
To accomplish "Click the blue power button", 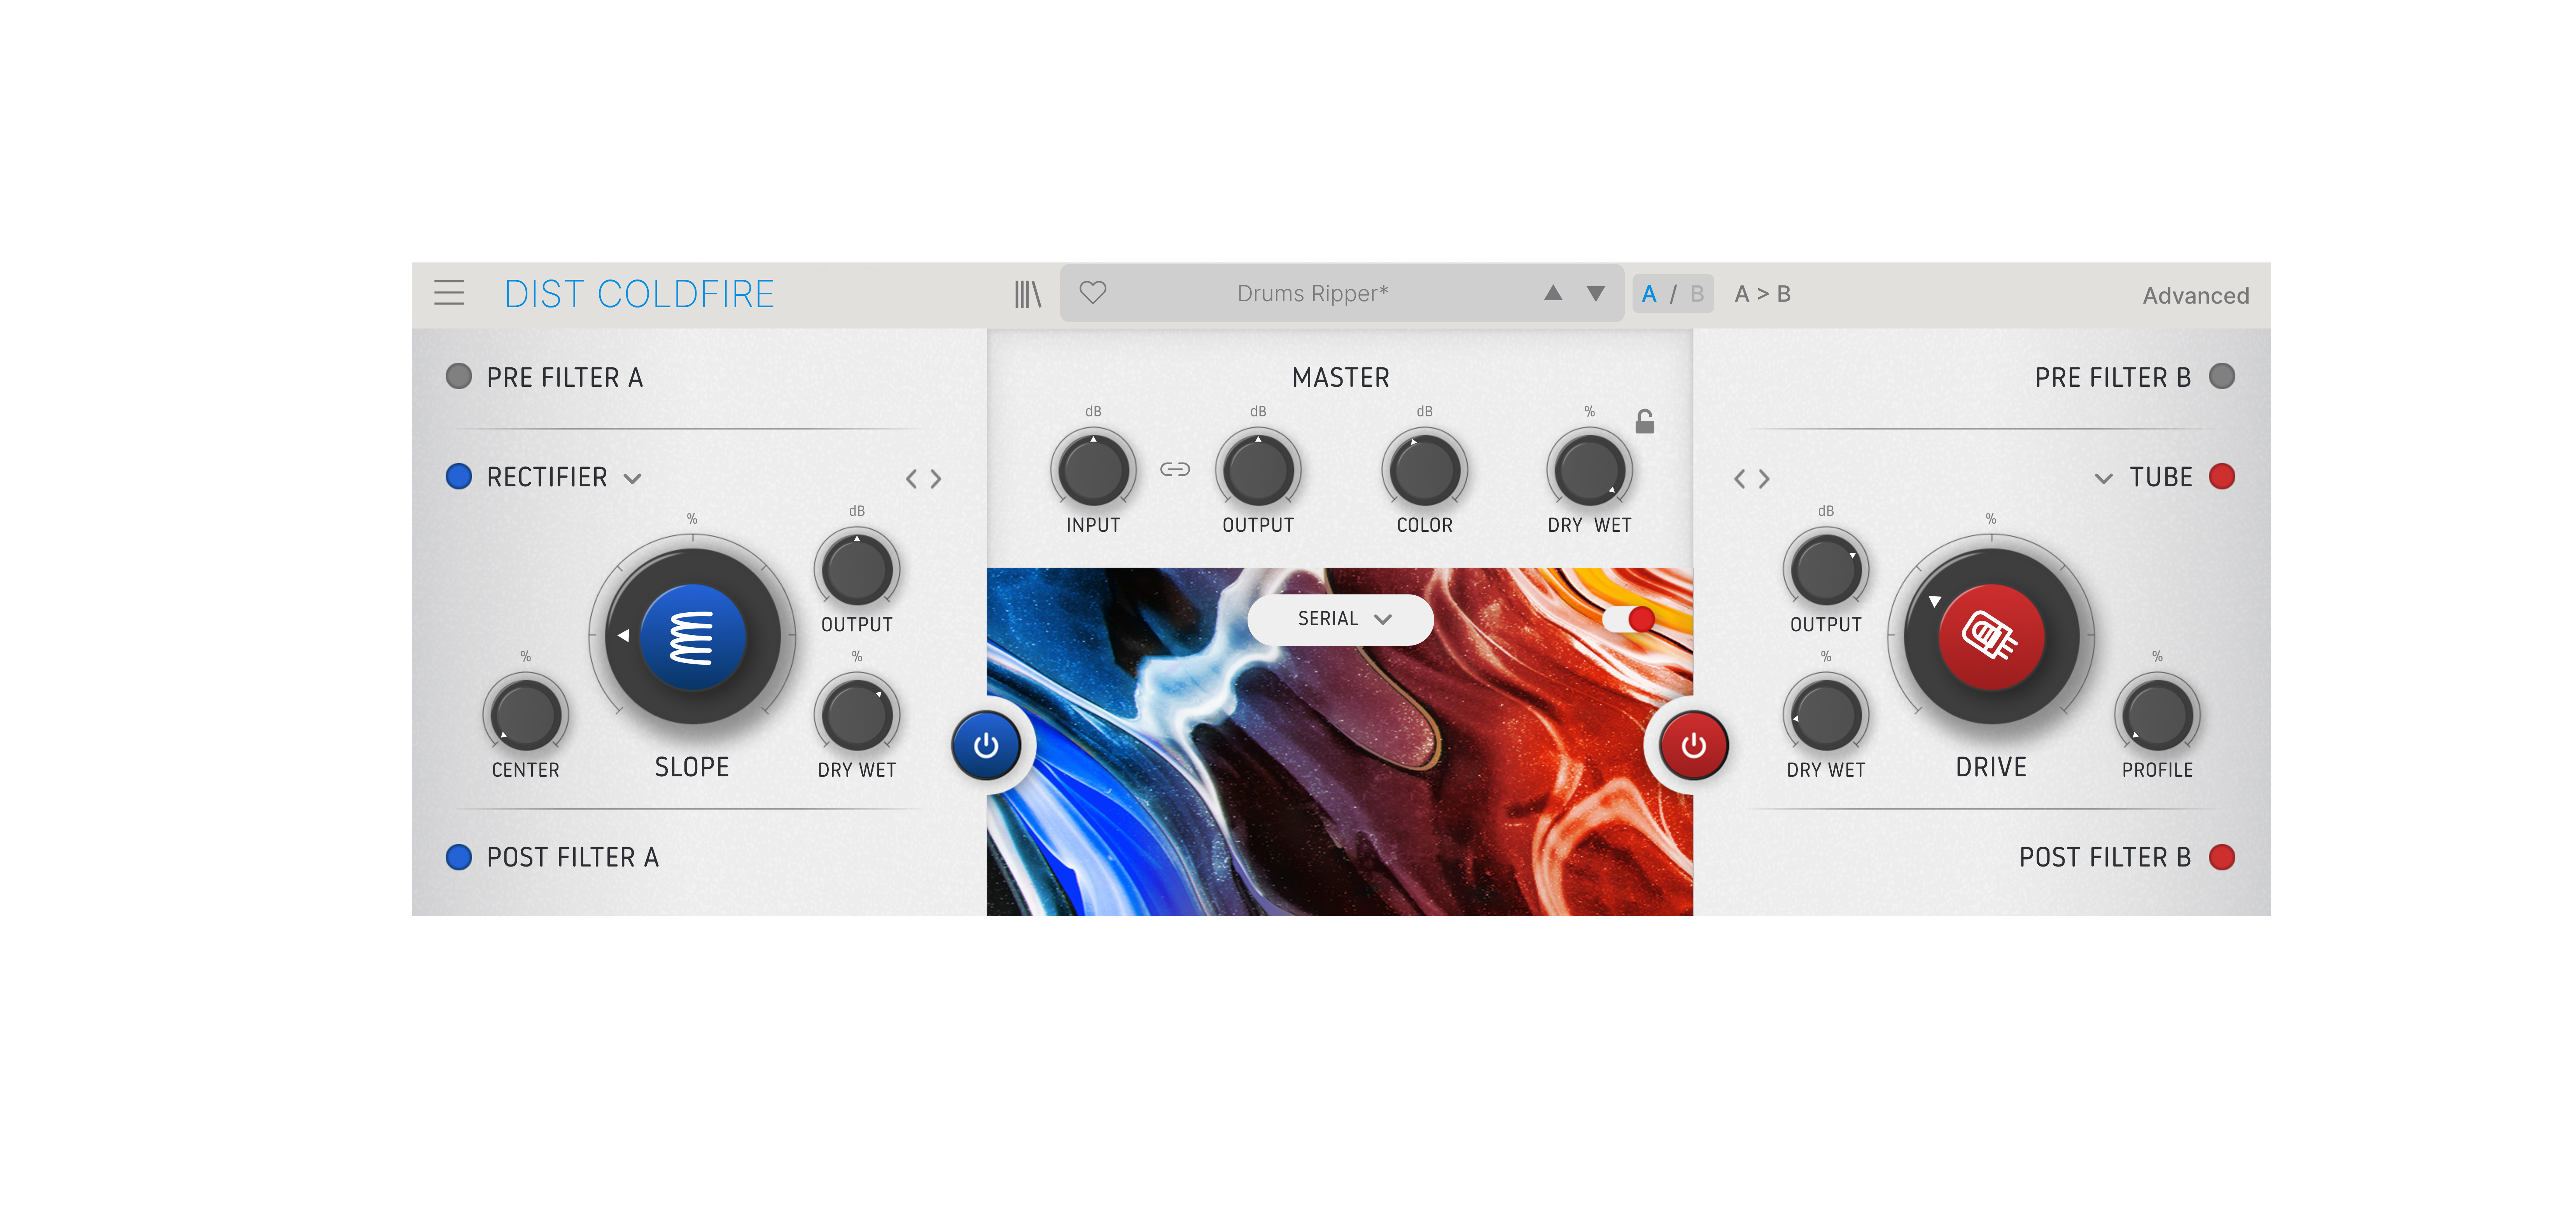I will coord(986,745).
